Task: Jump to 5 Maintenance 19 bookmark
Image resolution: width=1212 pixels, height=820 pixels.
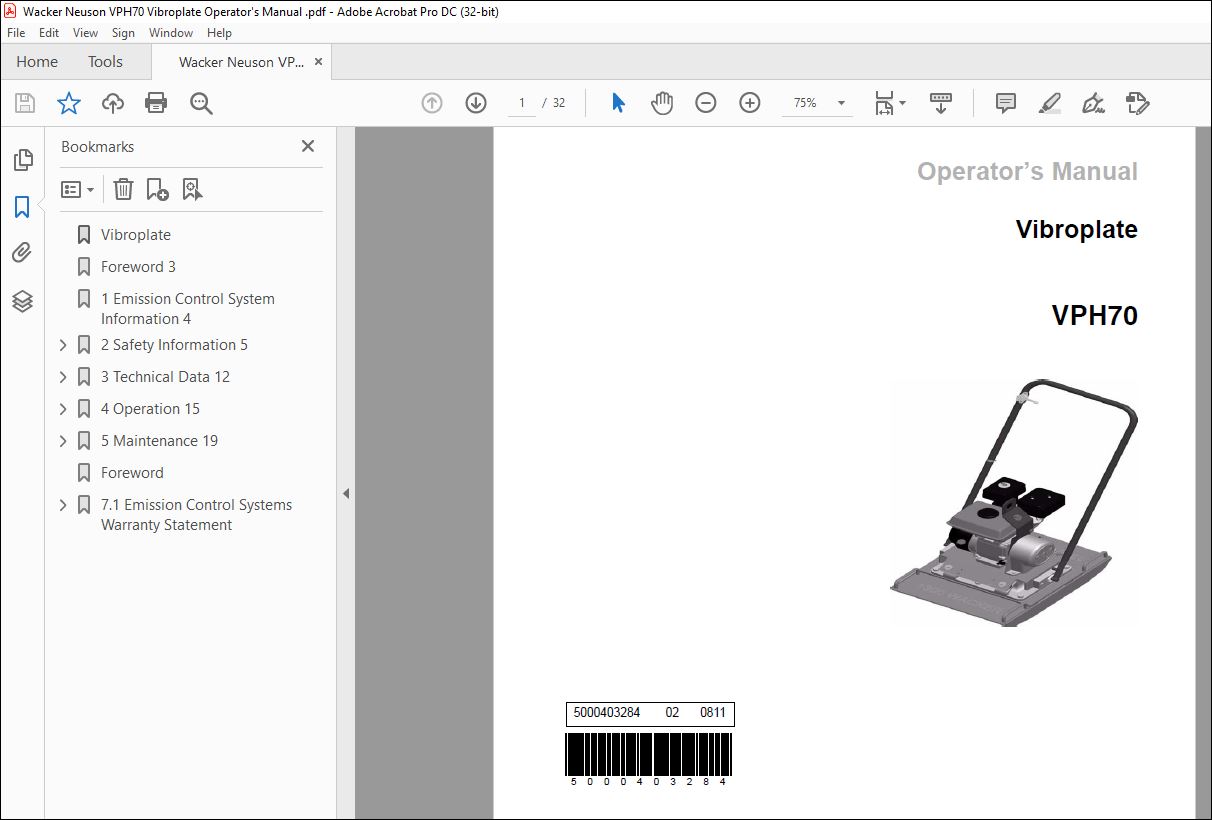Action: 159,441
